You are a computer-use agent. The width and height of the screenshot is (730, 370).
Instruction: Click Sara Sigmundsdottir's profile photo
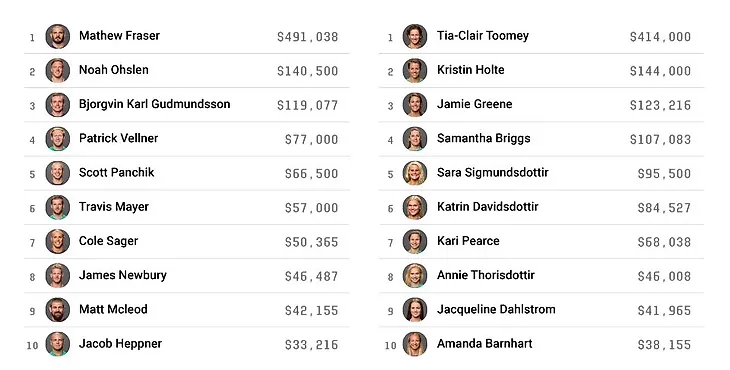click(x=415, y=173)
